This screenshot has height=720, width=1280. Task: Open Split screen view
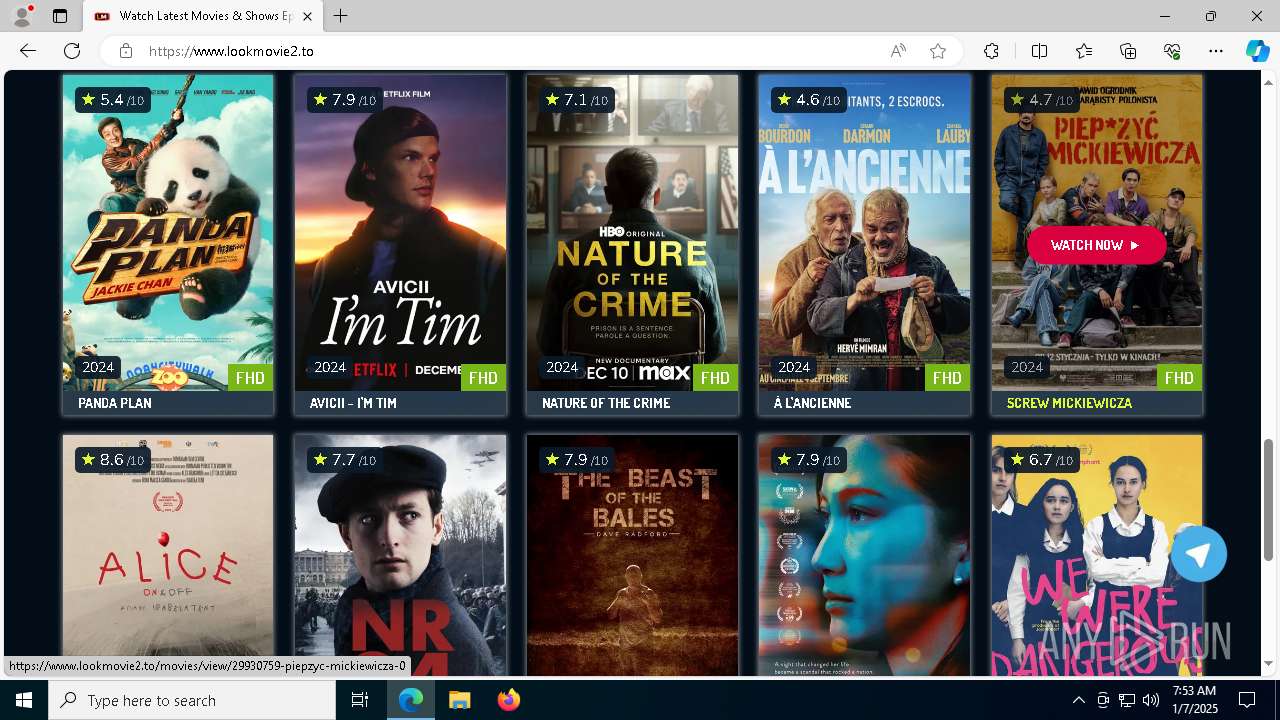click(x=1039, y=51)
